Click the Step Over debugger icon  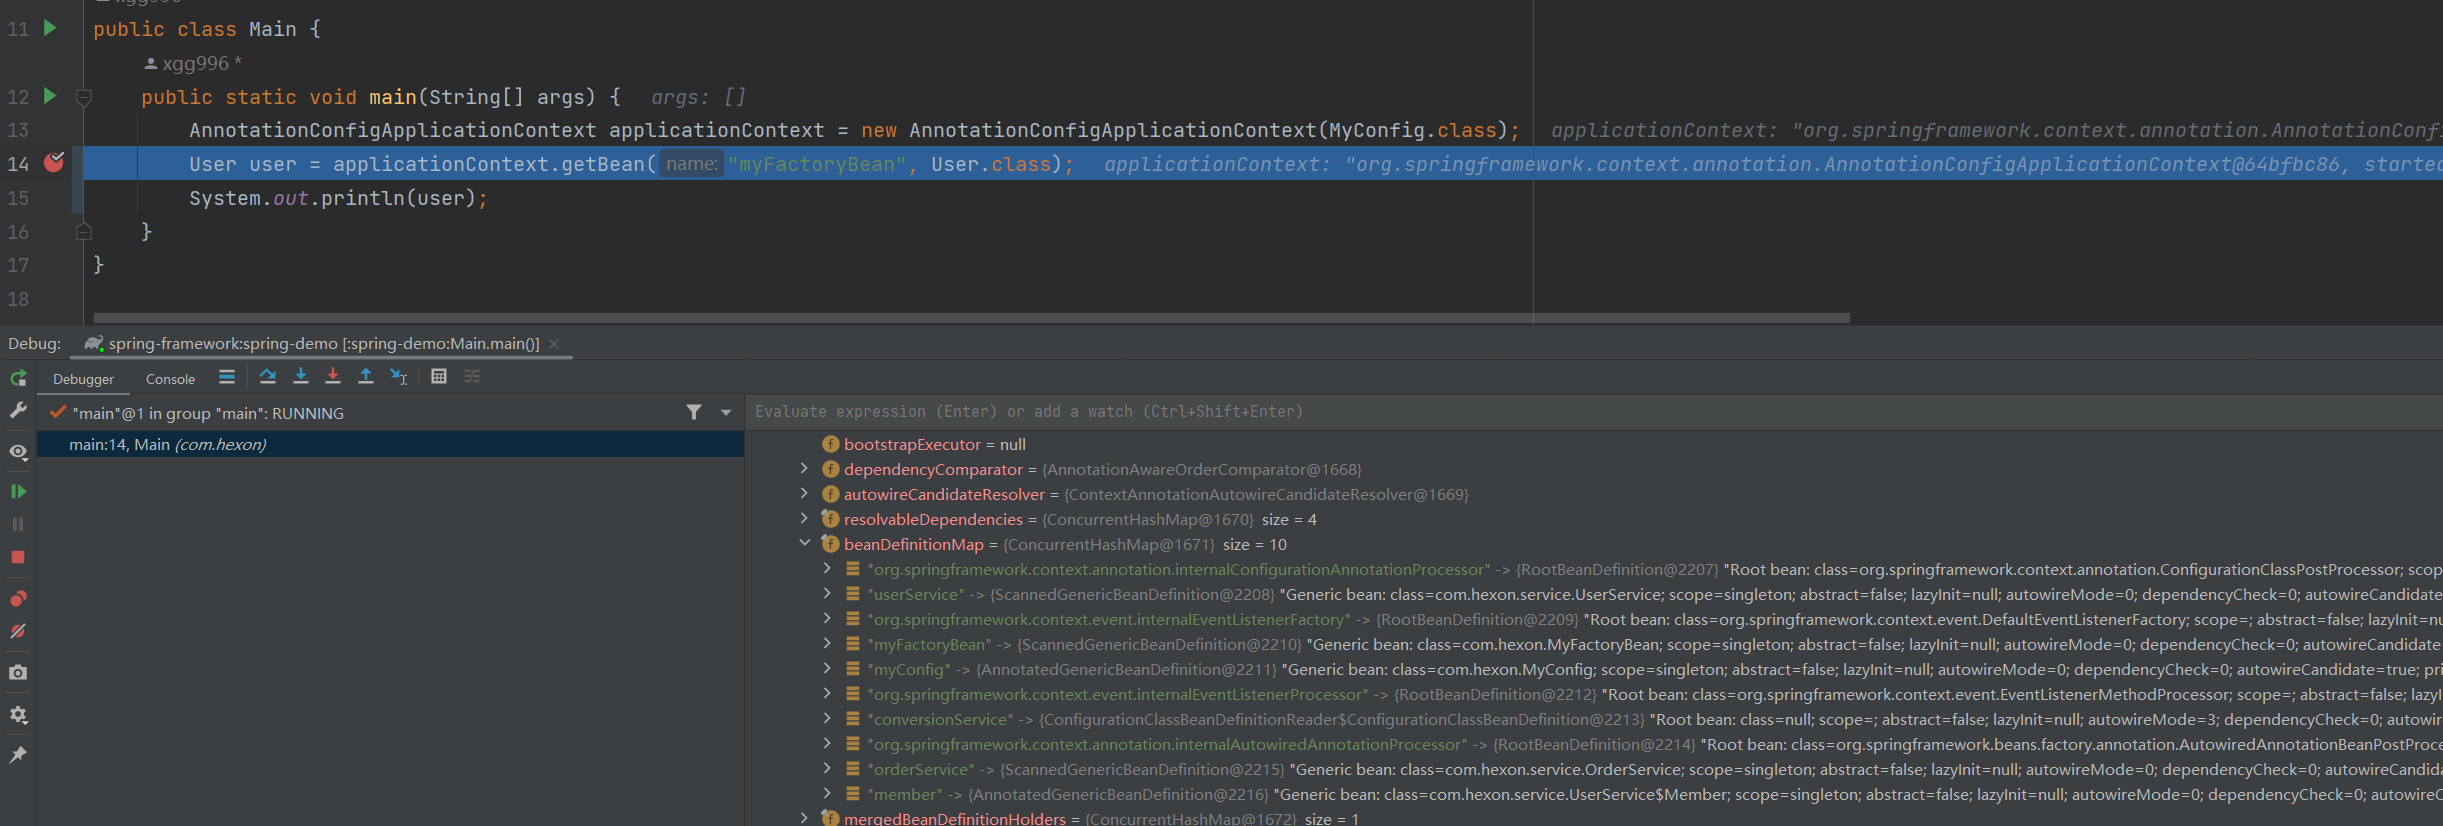pyautogui.click(x=267, y=377)
